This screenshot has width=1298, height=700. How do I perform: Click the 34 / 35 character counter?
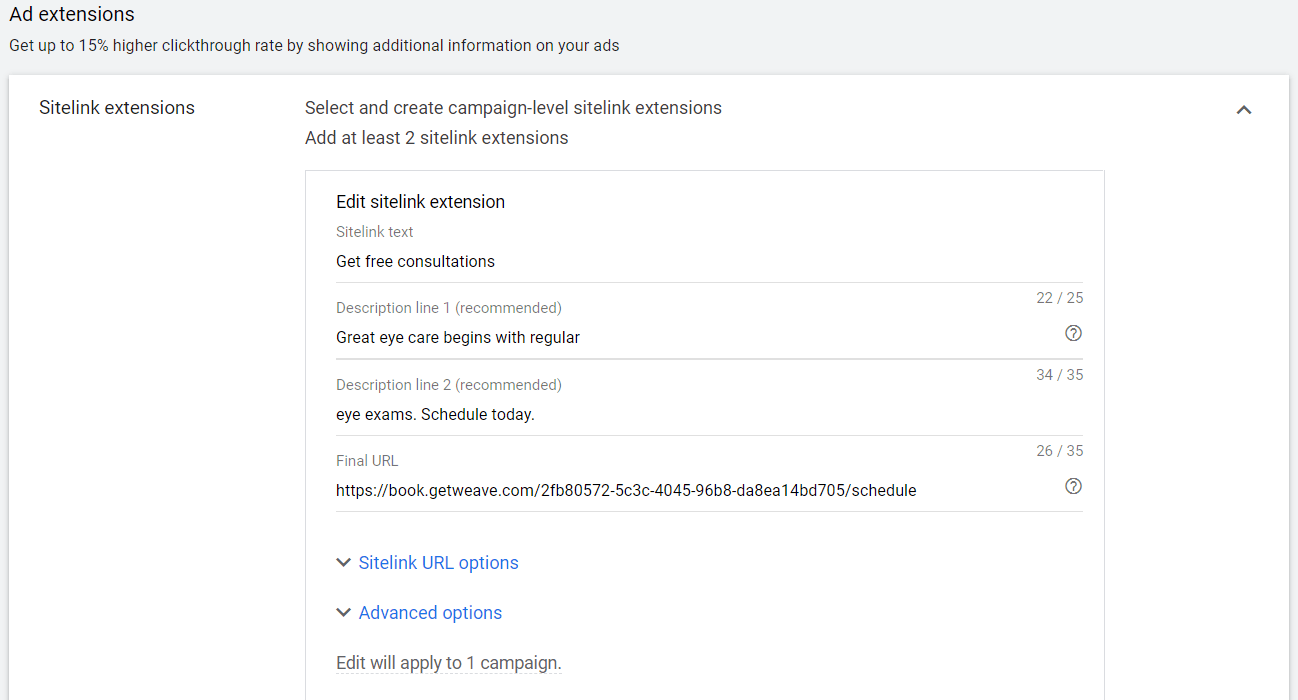[x=1059, y=374]
